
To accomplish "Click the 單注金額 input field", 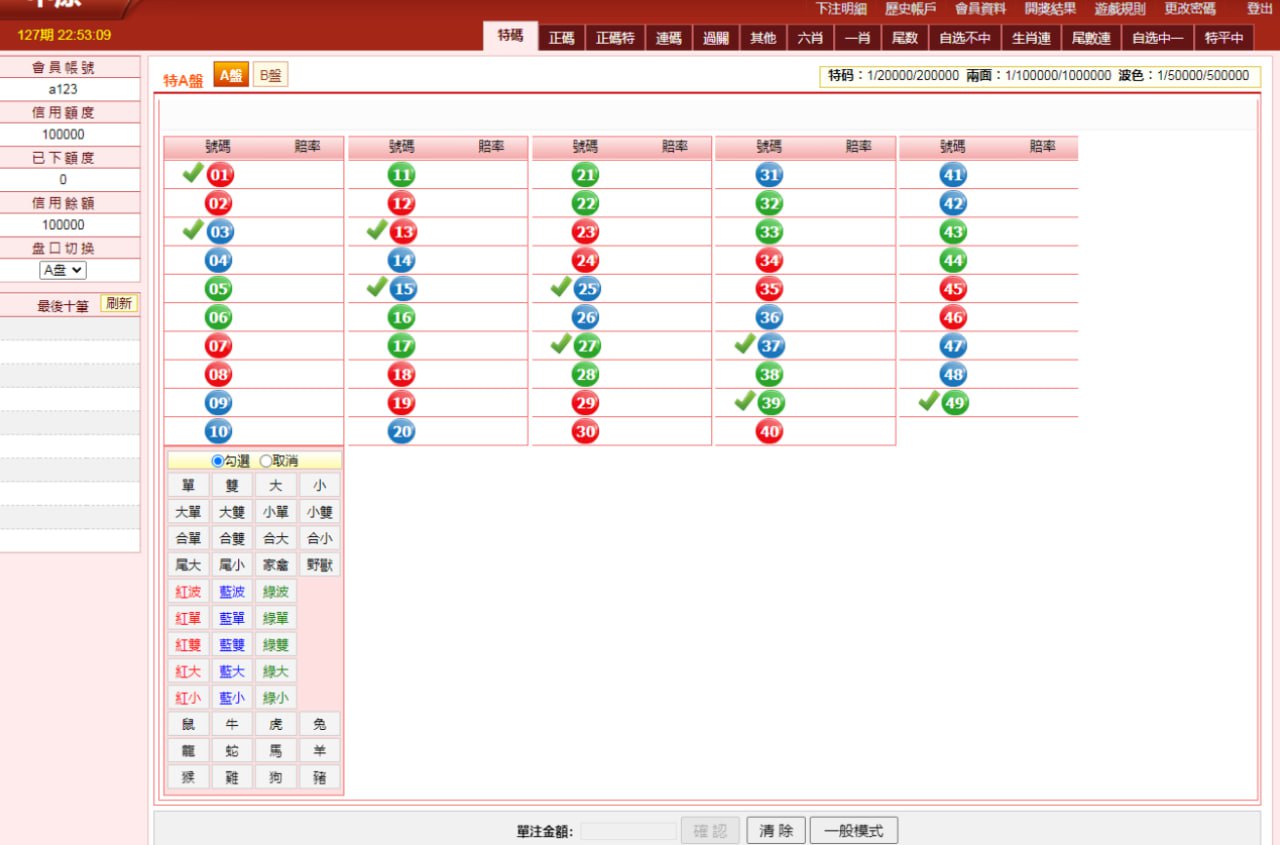I will (x=628, y=831).
